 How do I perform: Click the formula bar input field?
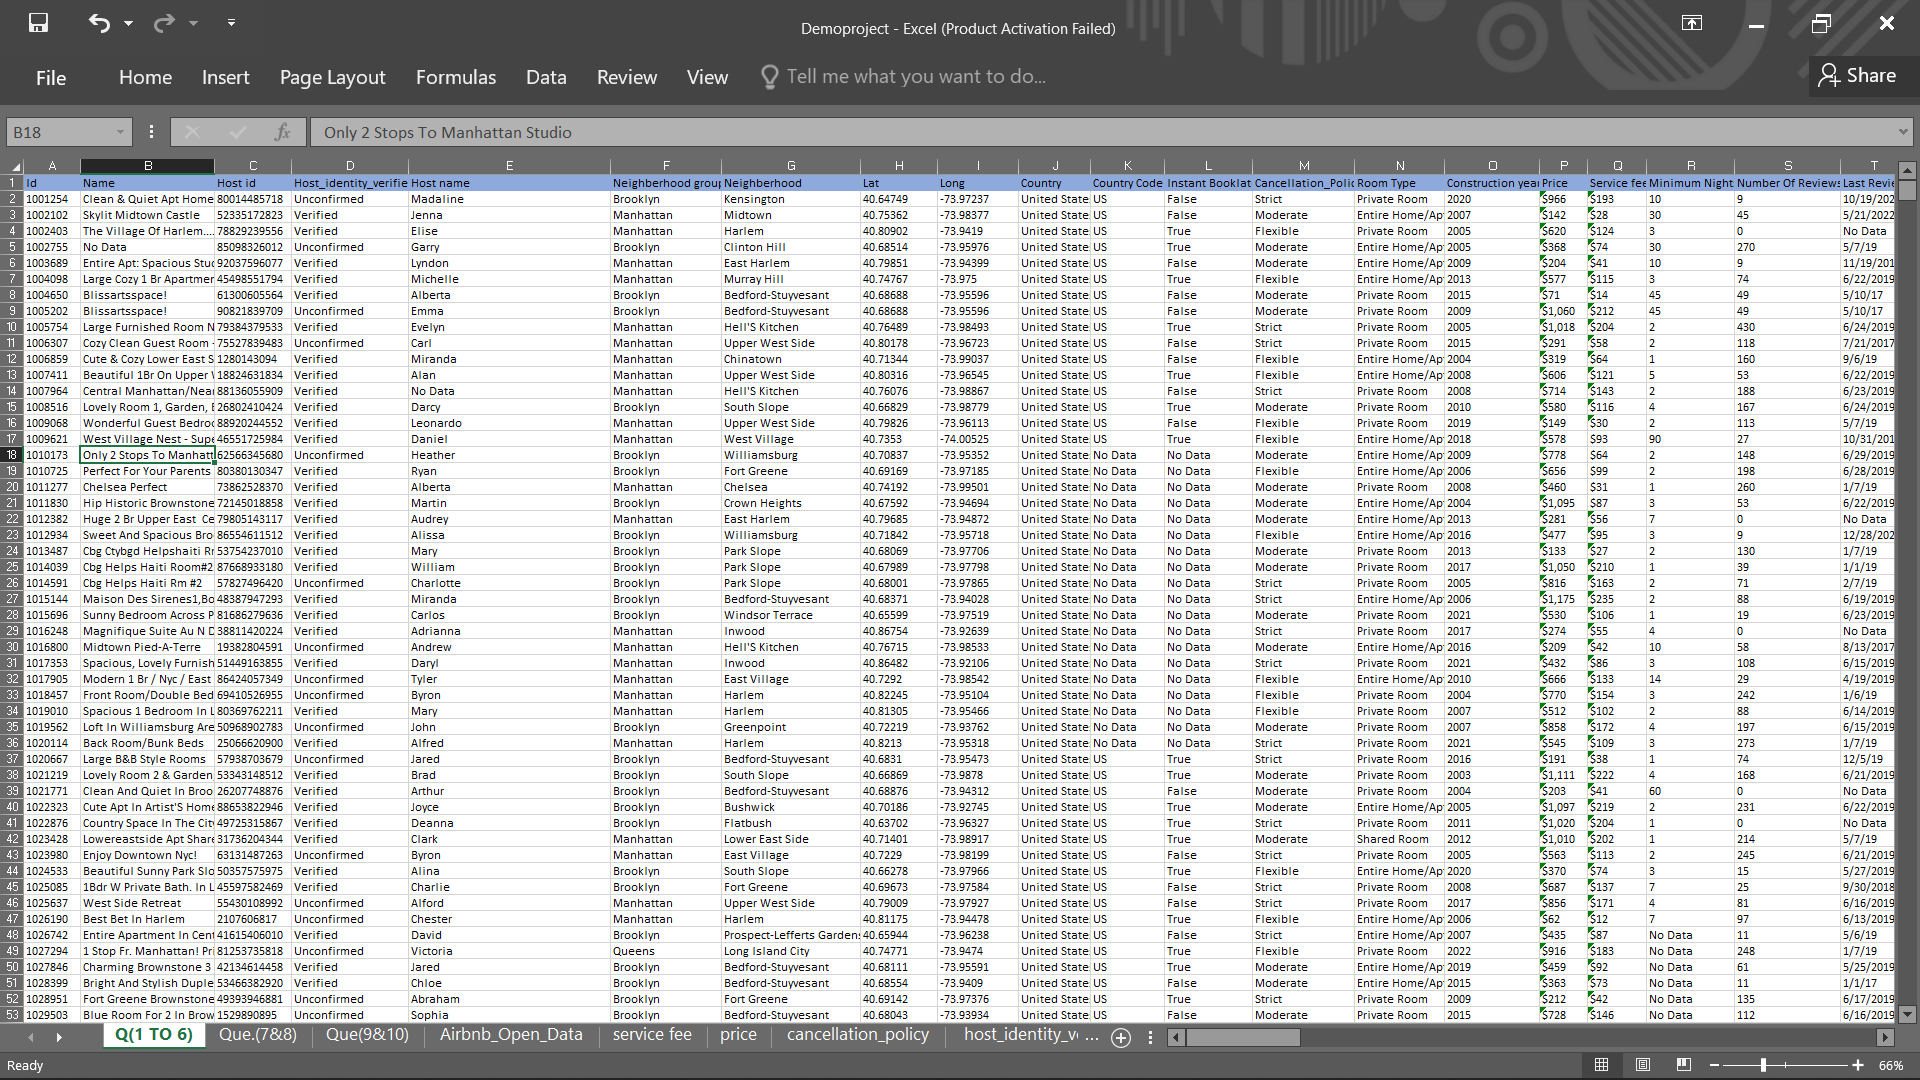pyautogui.click(x=1100, y=132)
